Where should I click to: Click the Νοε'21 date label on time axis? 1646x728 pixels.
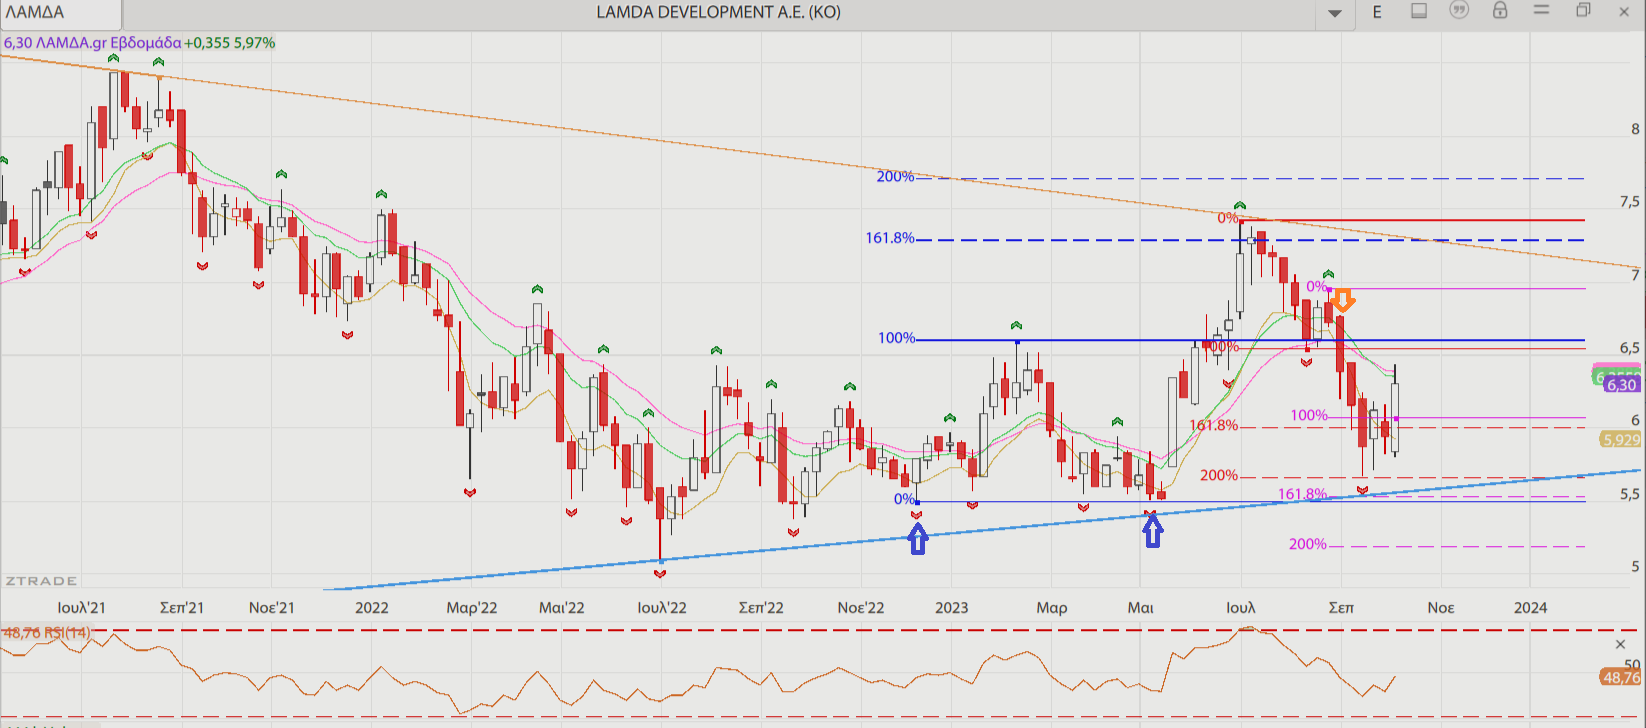[271, 607]
